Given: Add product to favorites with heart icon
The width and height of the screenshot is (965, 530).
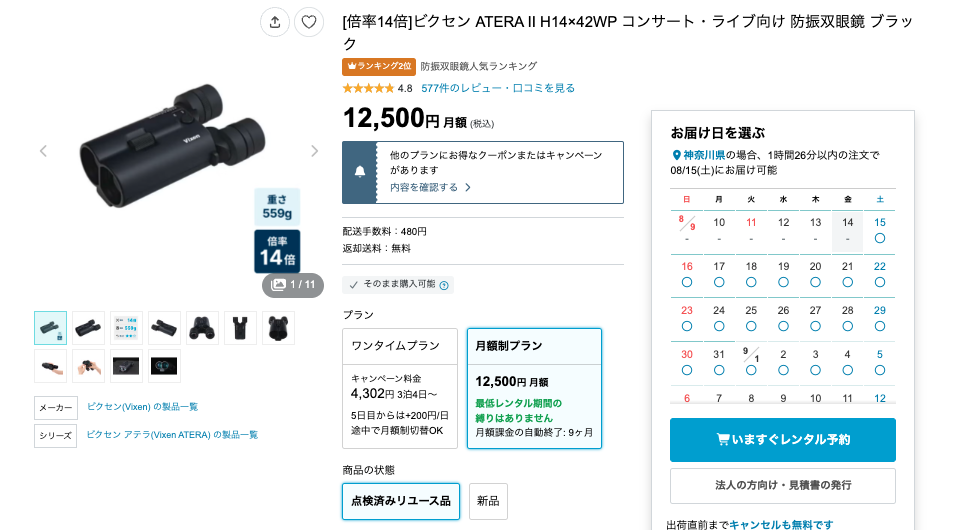Looking at the screenshot, I should pyautogui.click(x=308, y=22).
